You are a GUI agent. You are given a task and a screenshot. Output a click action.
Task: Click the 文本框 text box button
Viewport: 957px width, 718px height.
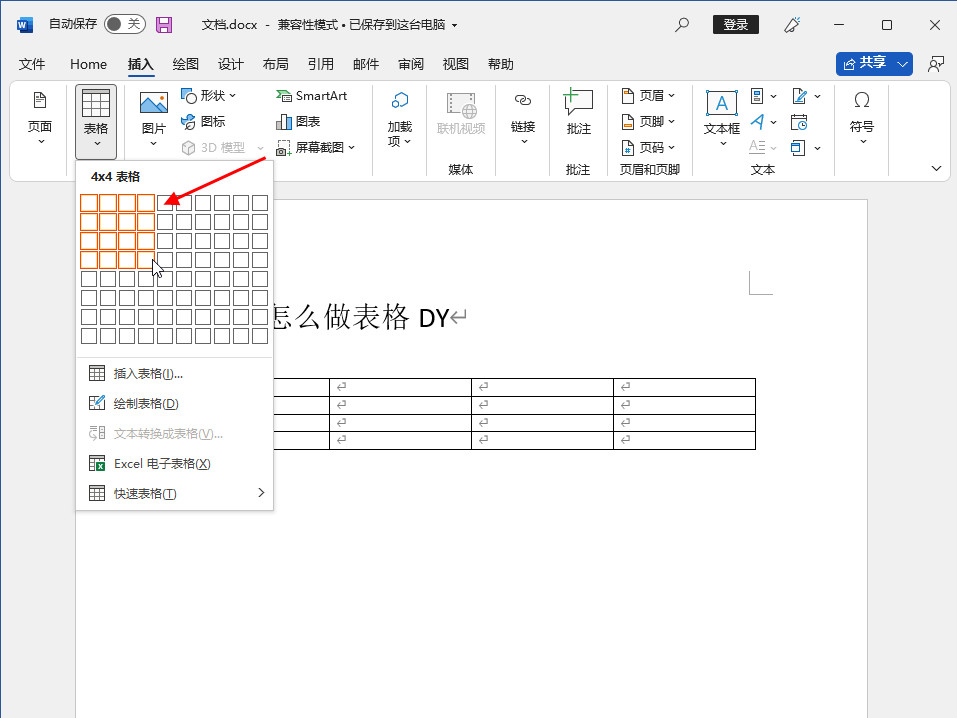coord(721,119)
